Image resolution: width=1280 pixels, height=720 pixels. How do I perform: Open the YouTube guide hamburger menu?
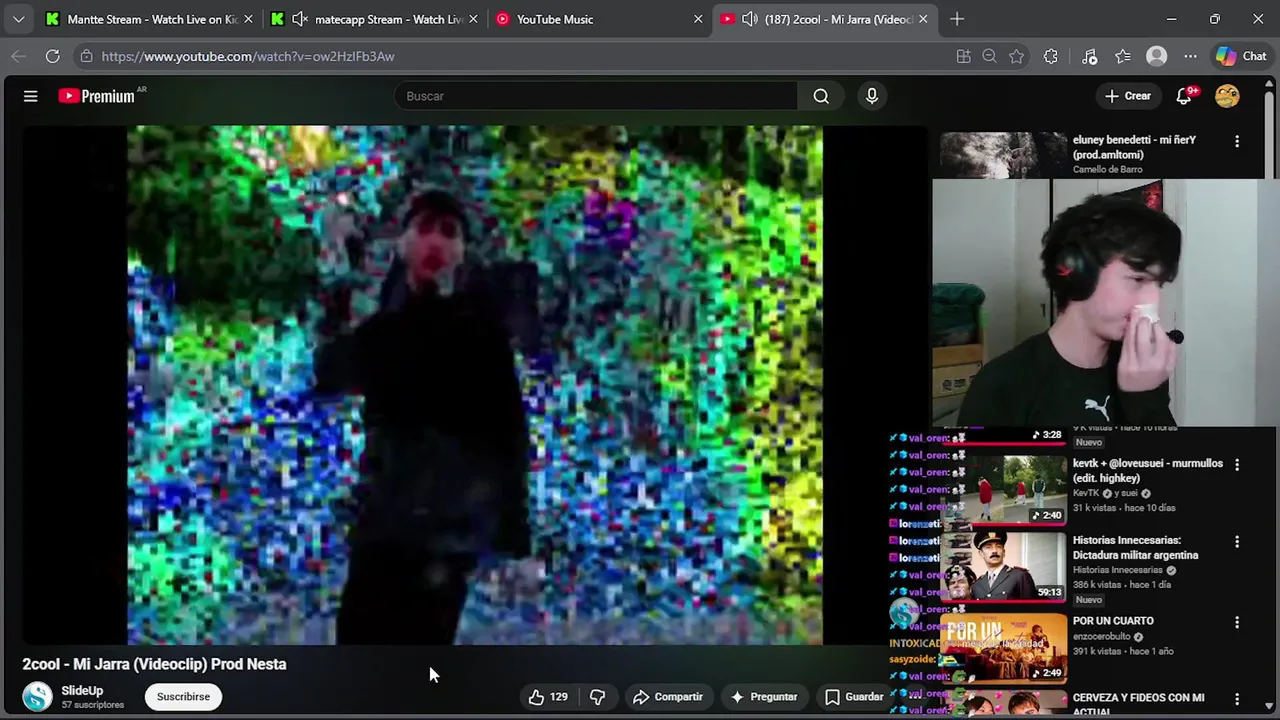[x=30, y=96]
